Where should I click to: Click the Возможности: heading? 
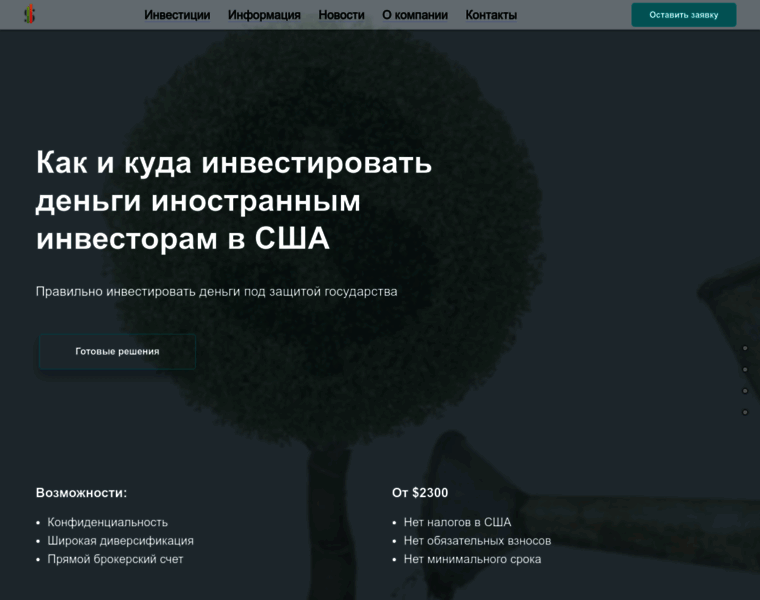coord(81,492)
